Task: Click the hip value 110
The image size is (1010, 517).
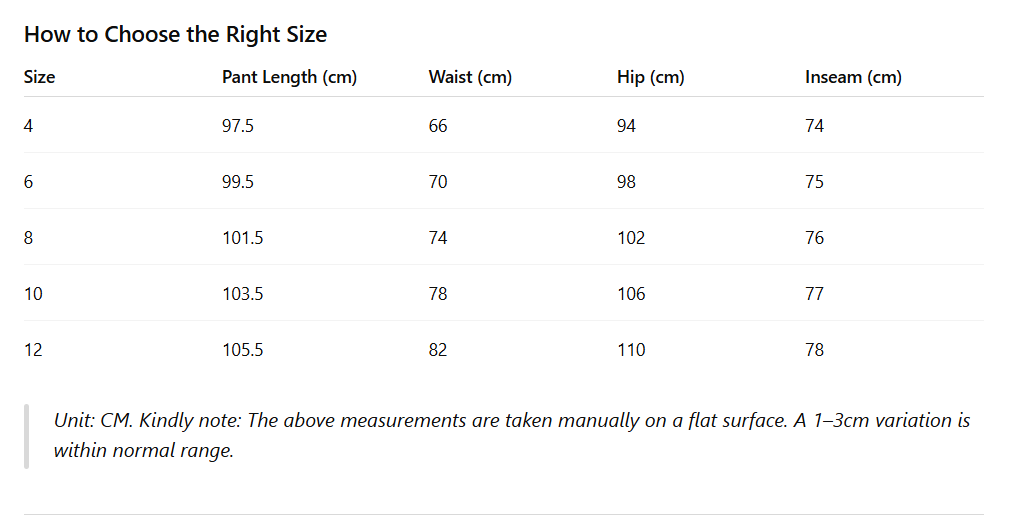Action: click(631, 350)
